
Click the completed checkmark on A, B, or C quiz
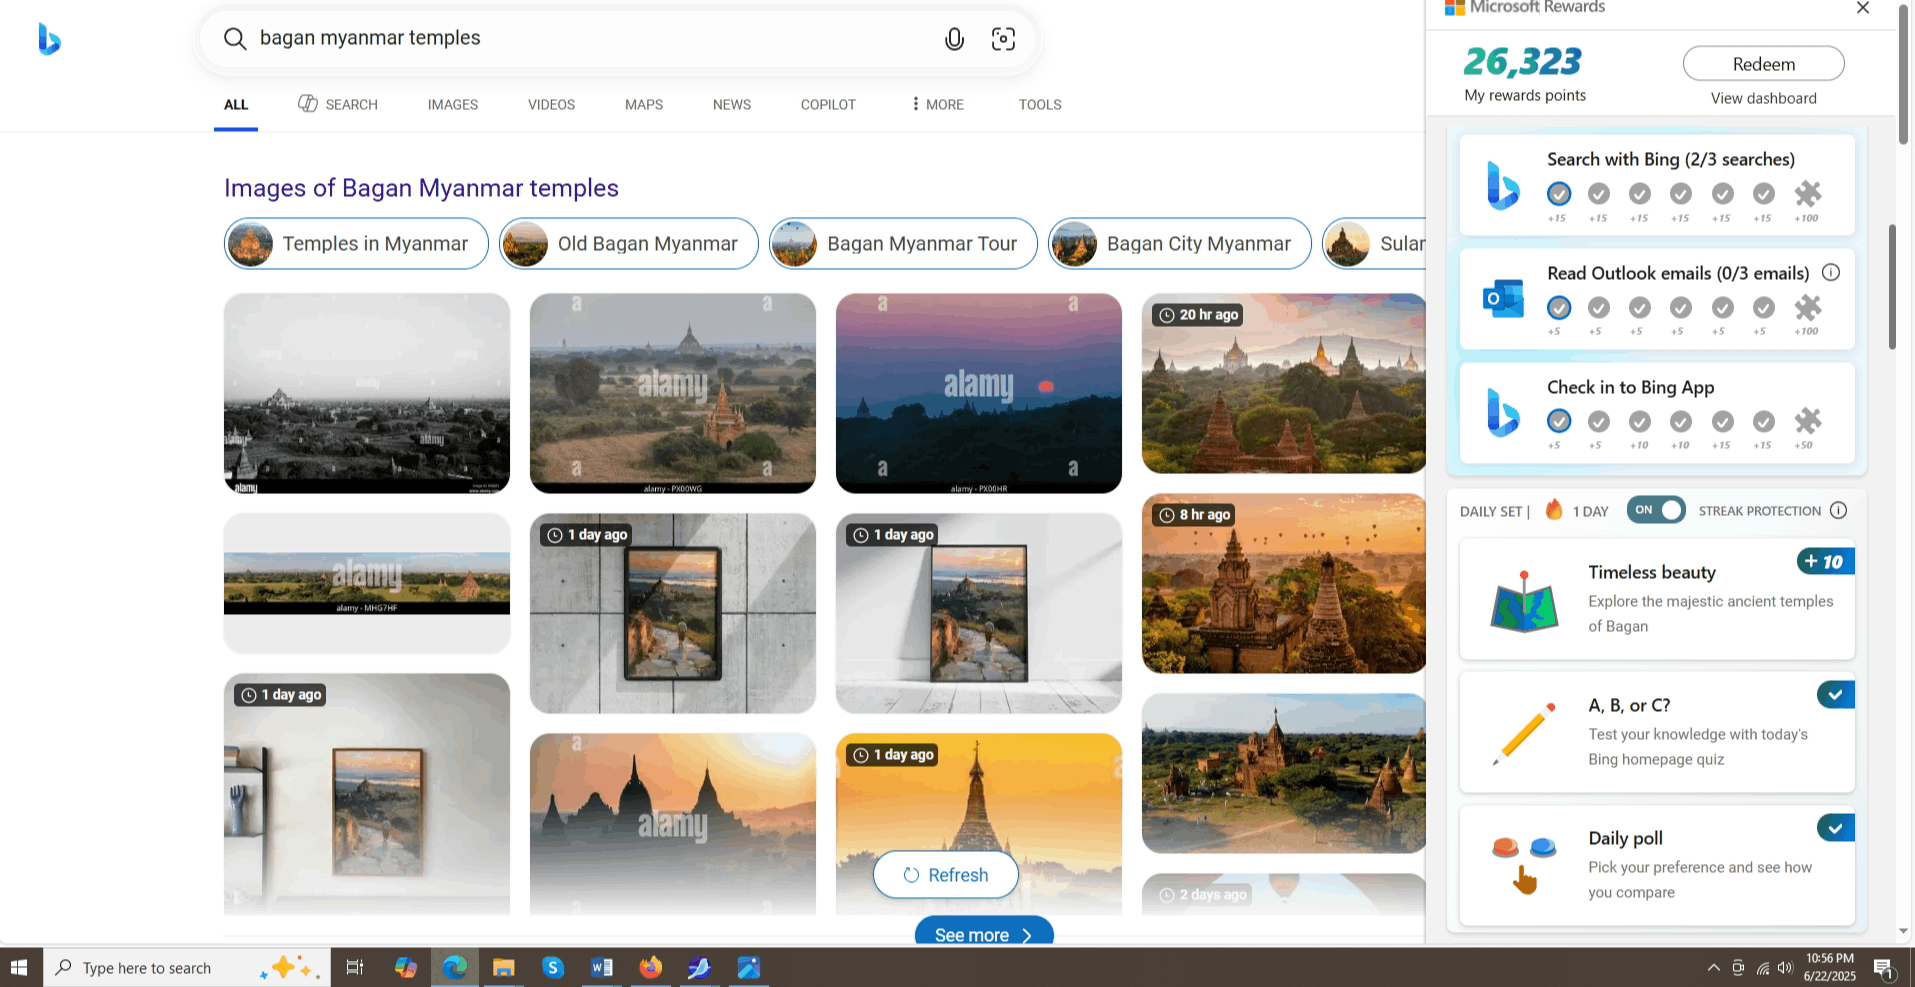tap(1835, 694)
